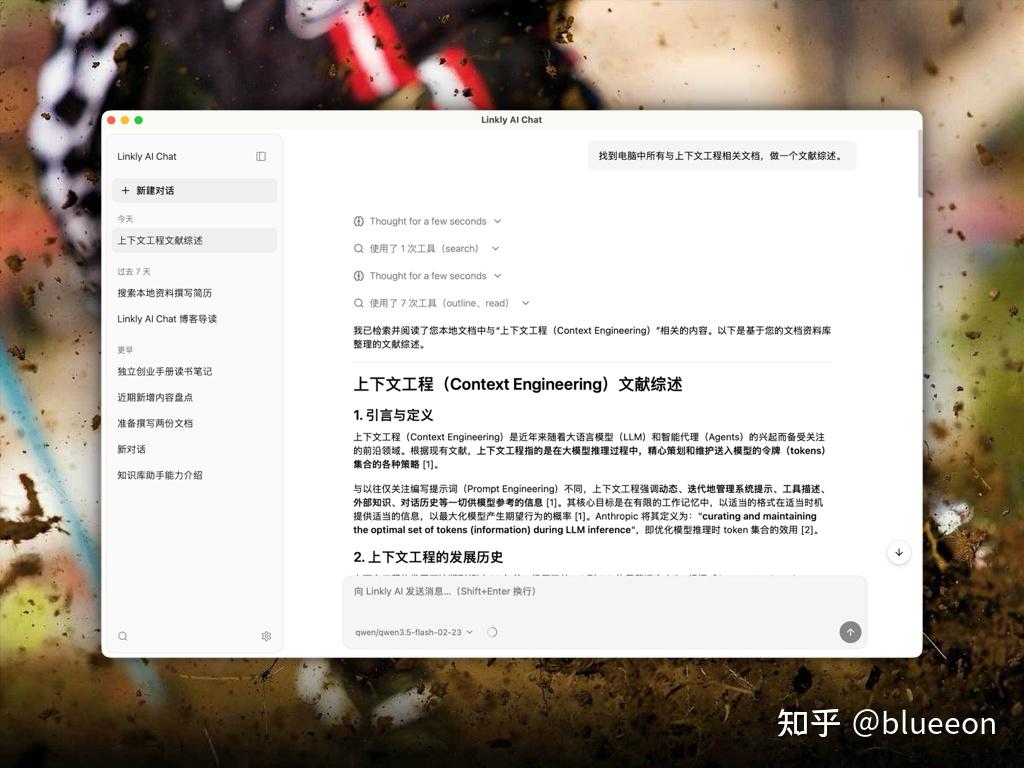Click the heading 上下文工程 (Context Engineering) 文献综述

coord(518,384)
